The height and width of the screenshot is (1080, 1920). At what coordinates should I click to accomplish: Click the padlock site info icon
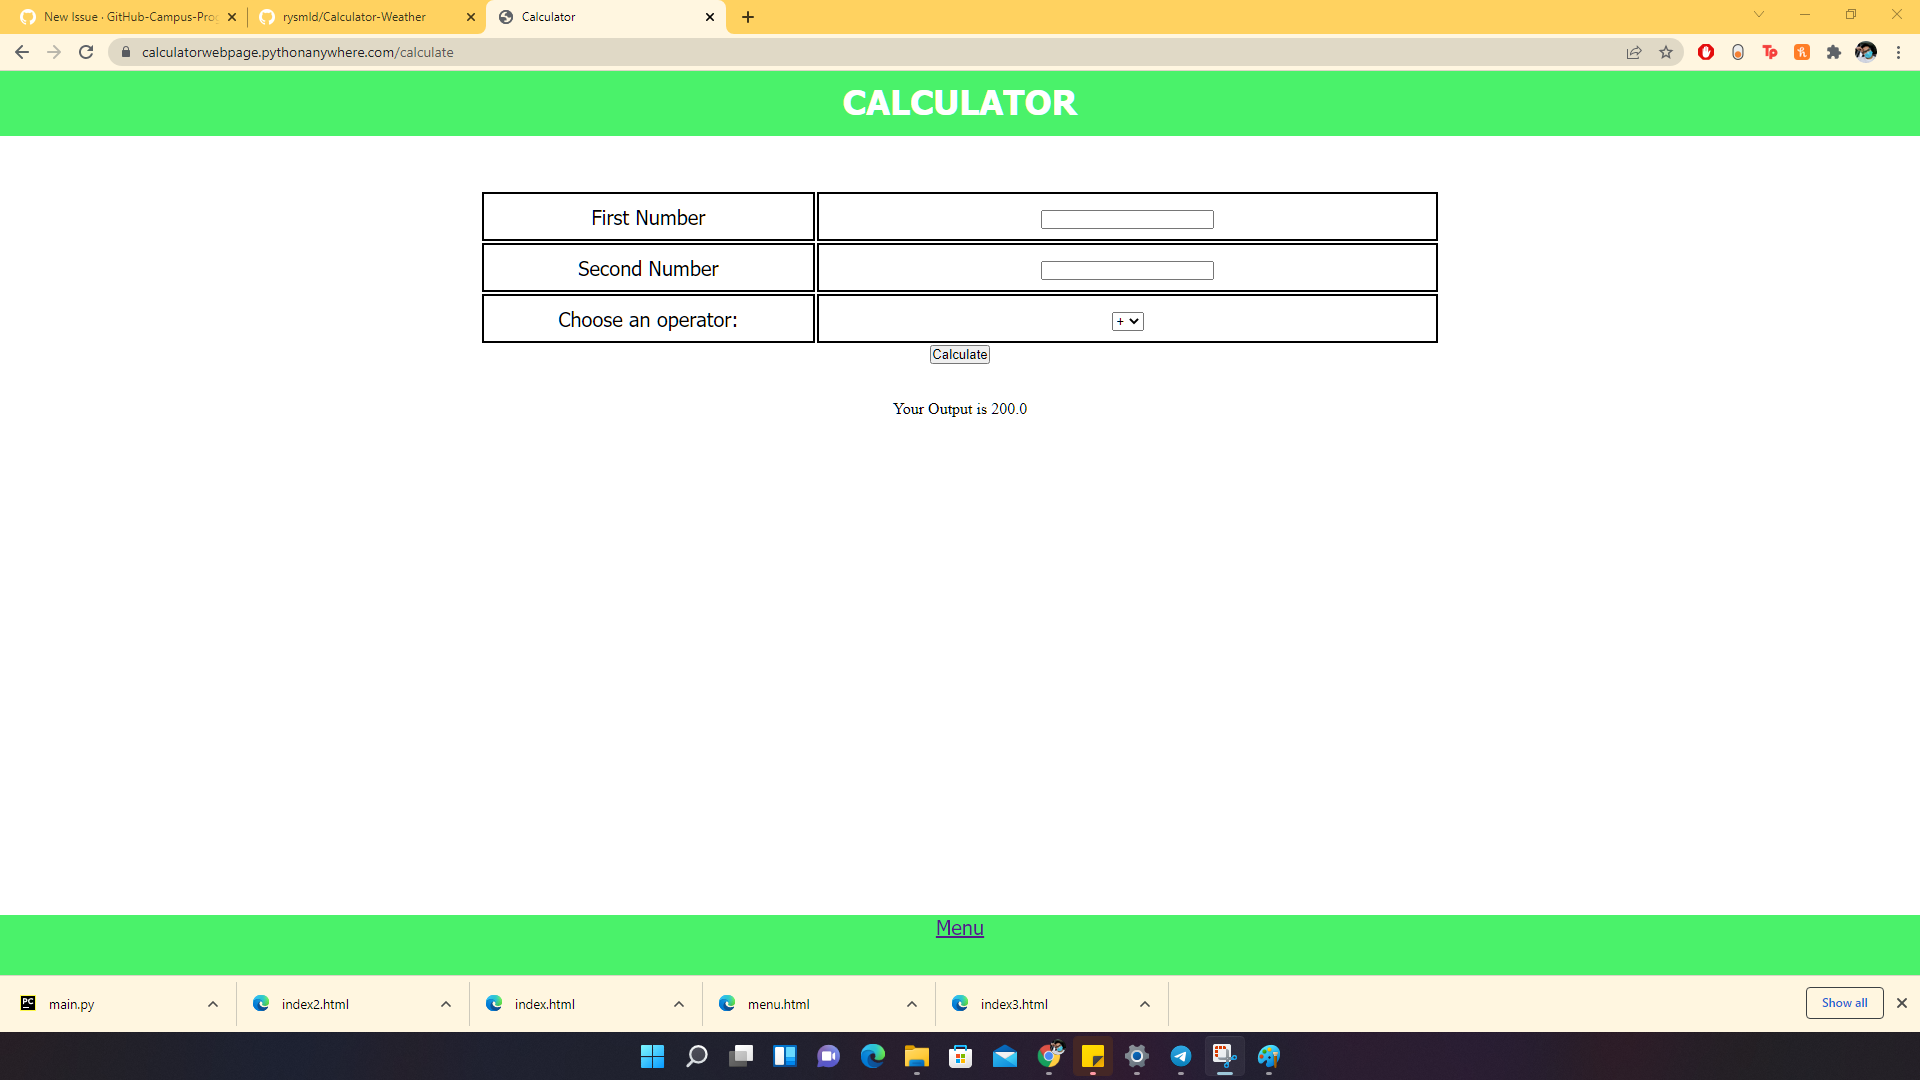click(126, 52)
